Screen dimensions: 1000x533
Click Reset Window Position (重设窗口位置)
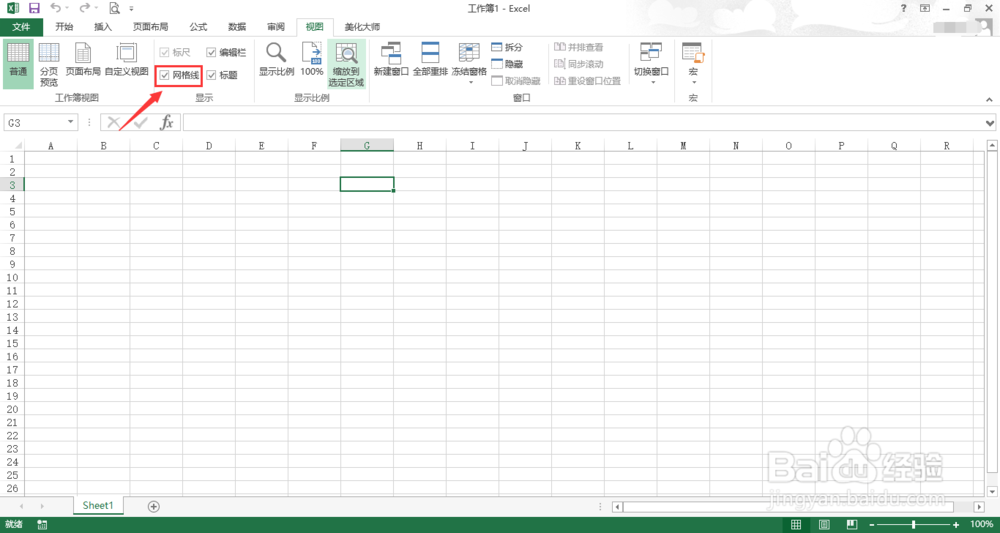(587, 81)
